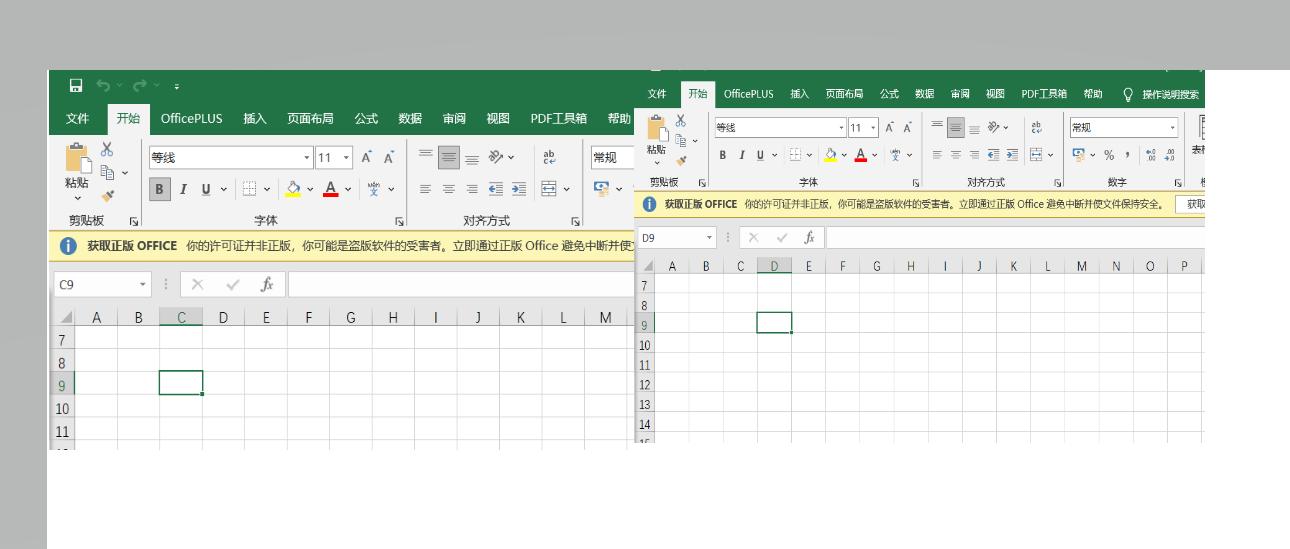Increase font size in right Excel window
1290x549 pixels.
(x=890, y=128)
